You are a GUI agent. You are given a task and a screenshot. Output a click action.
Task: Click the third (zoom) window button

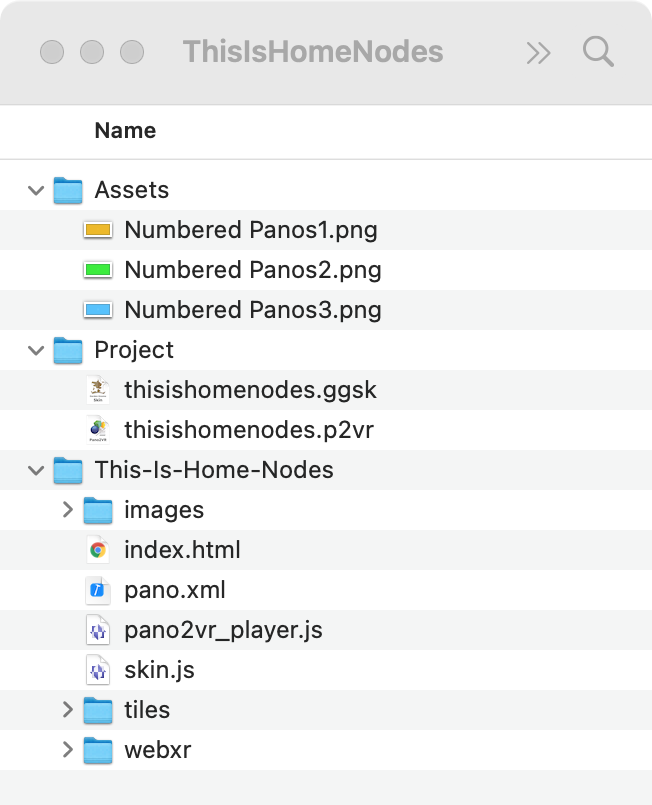click(x=132, y=52)
